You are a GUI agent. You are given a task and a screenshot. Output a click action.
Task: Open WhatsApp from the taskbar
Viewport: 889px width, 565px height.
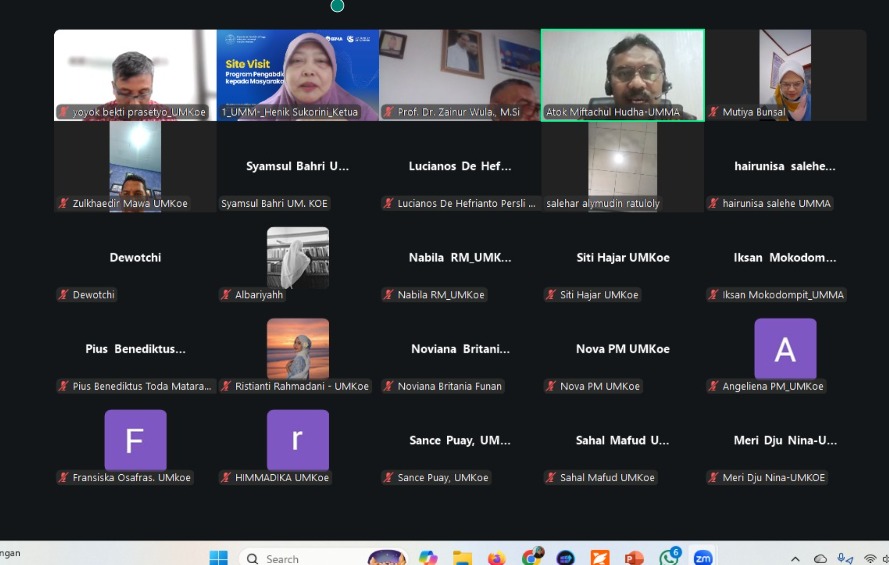pos(669,557)
